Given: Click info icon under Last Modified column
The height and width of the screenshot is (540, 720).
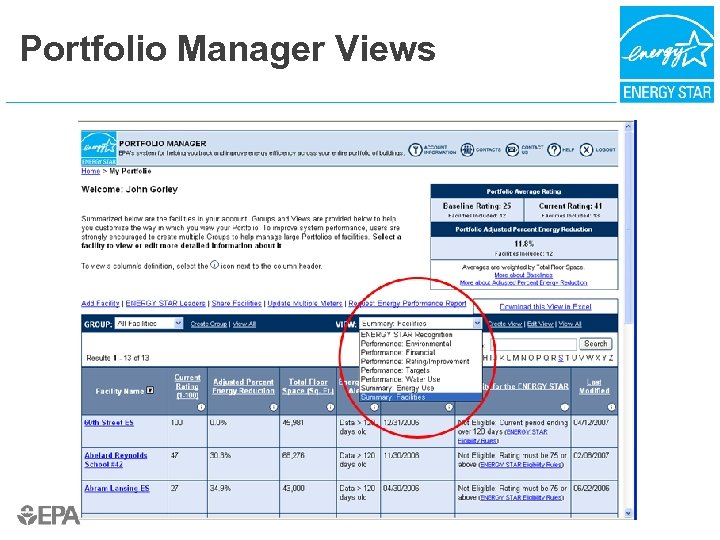Looking at the screenshot, I should (x=611, y=407).
